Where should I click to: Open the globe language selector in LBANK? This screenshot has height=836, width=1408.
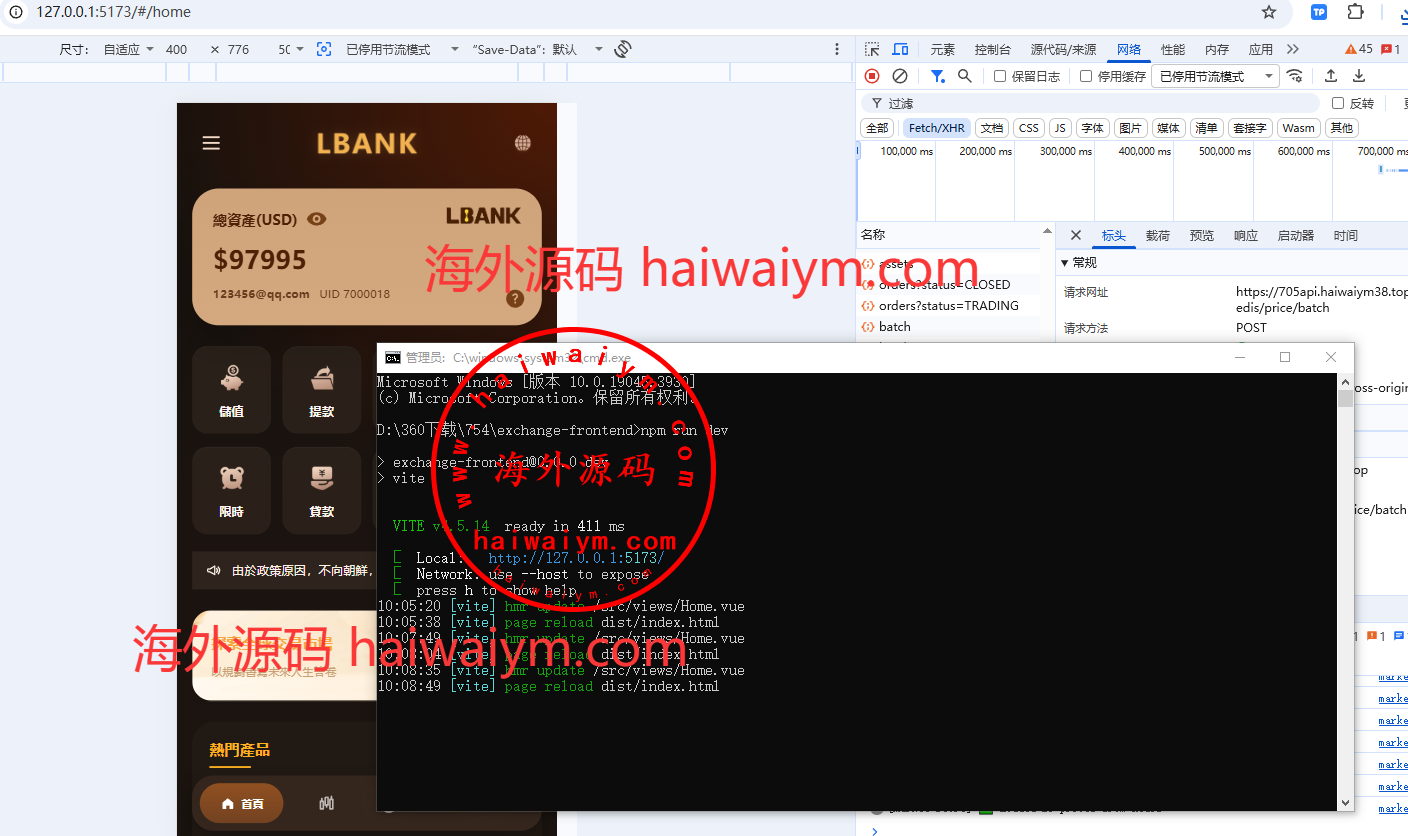[x=523, y=143]
